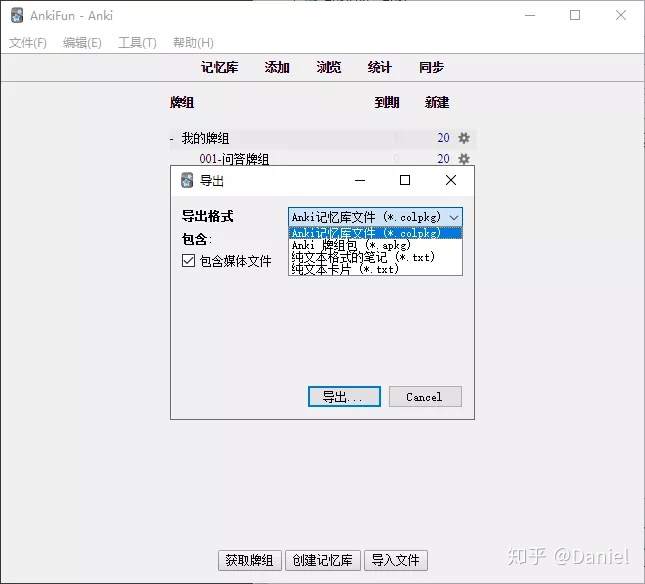Select the 我的牌组 deck row
Image resolution: width=645 pixels, height=584 pixels.
tap(323, 138)
